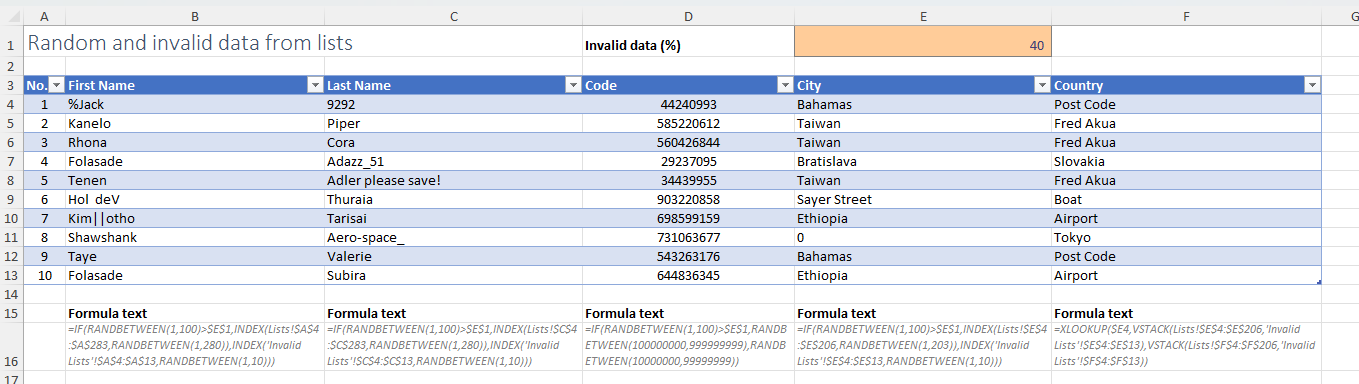Viewport: 1359px width, 384px height.
Task: Open the Code column filter dropdown
Action: pos(786,86)
